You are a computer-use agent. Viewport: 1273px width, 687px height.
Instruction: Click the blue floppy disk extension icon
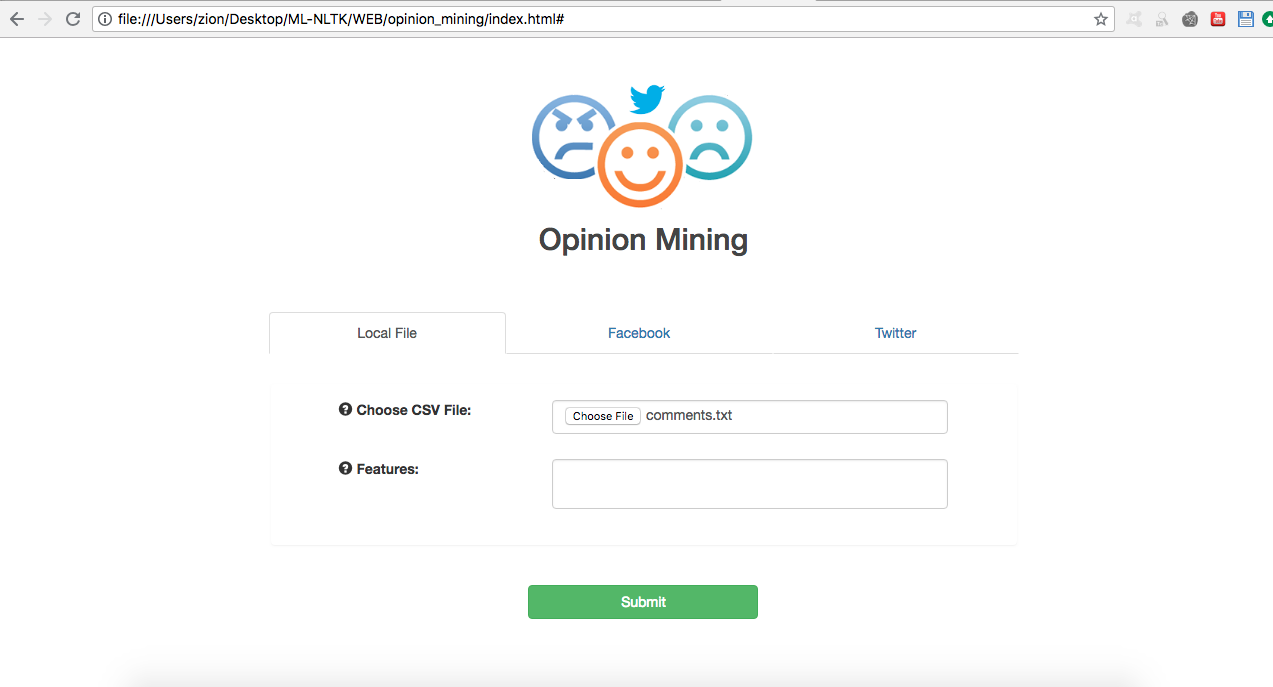click(1245, 19)
